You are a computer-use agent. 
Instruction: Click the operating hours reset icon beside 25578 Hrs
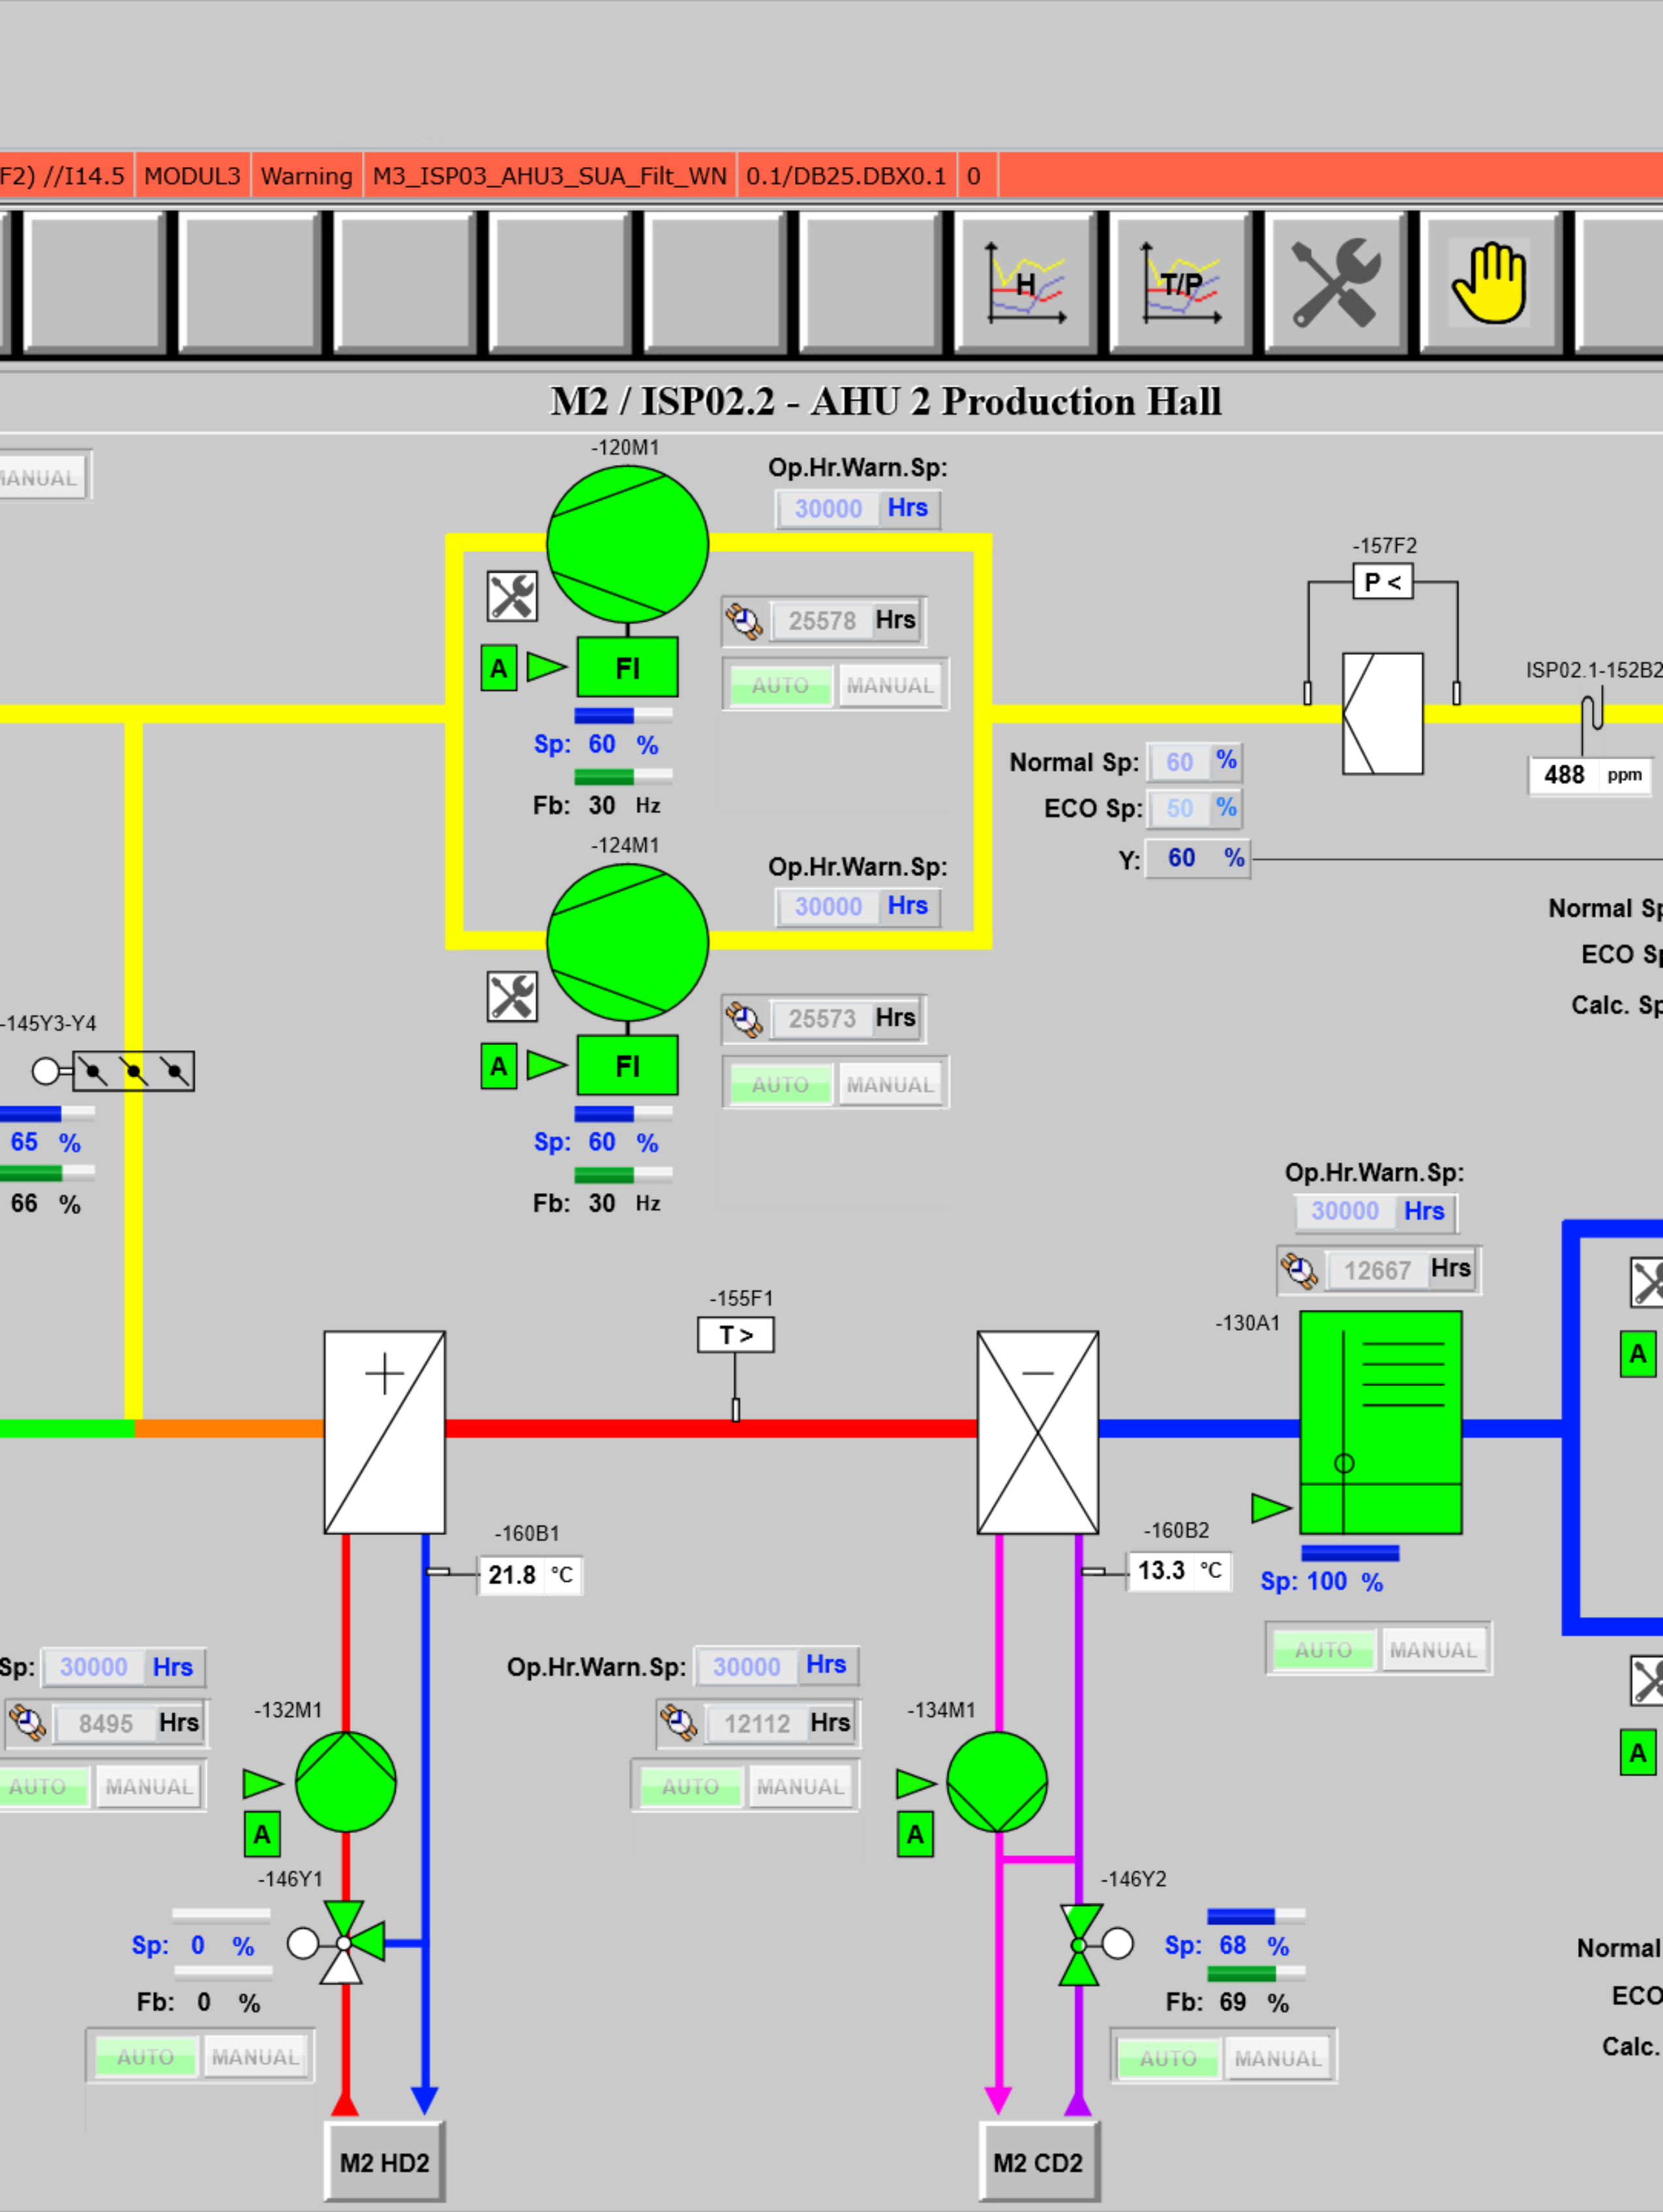743,621
